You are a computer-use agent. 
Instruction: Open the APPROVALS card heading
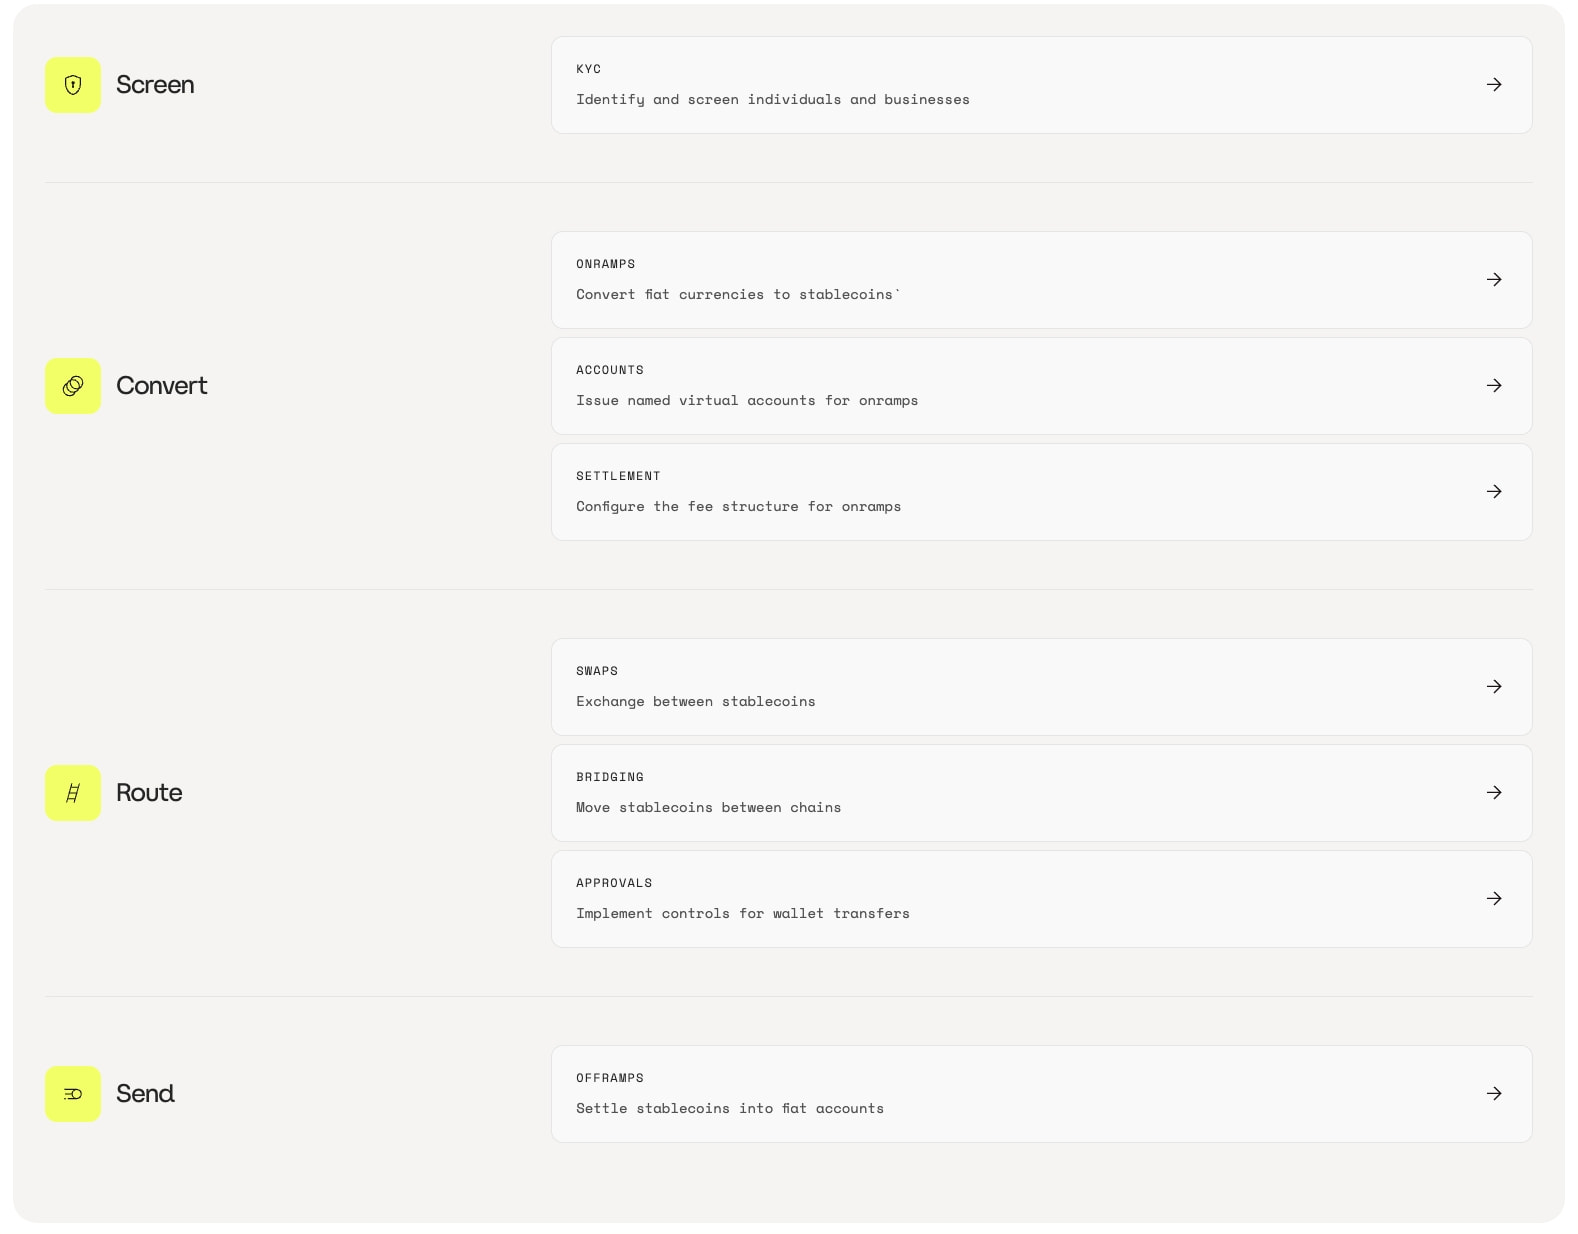pos(614,883)
